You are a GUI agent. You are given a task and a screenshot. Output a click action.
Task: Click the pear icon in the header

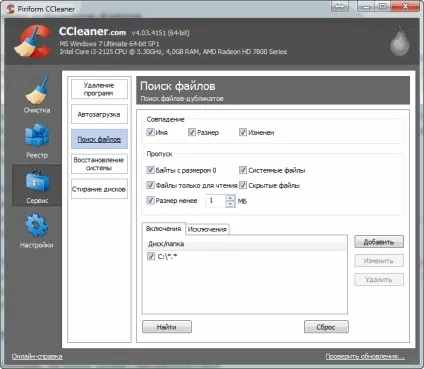400,42
